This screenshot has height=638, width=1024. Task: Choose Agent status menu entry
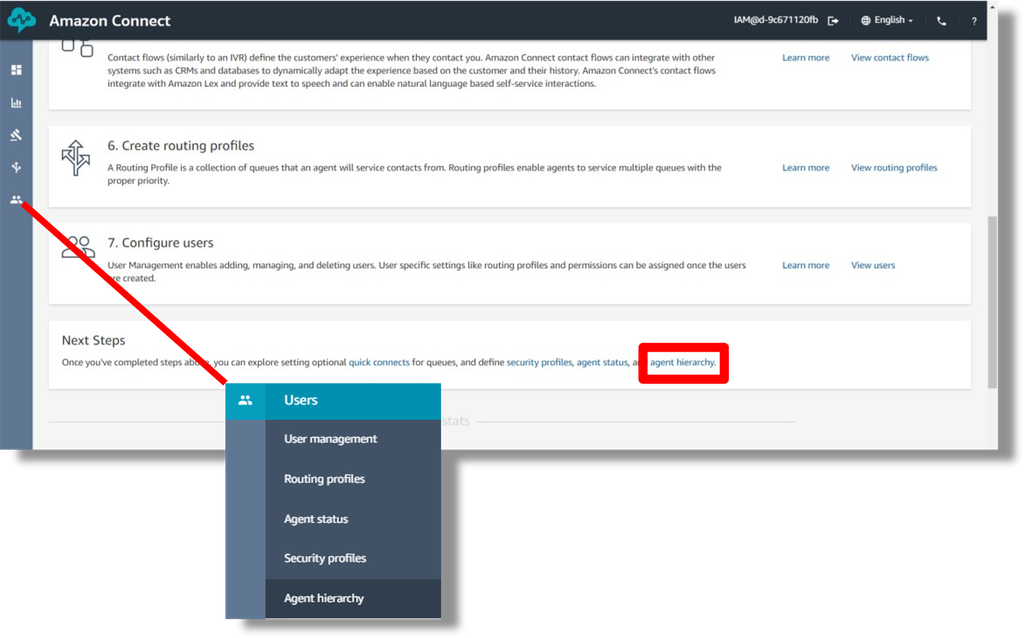pos(316,519)
